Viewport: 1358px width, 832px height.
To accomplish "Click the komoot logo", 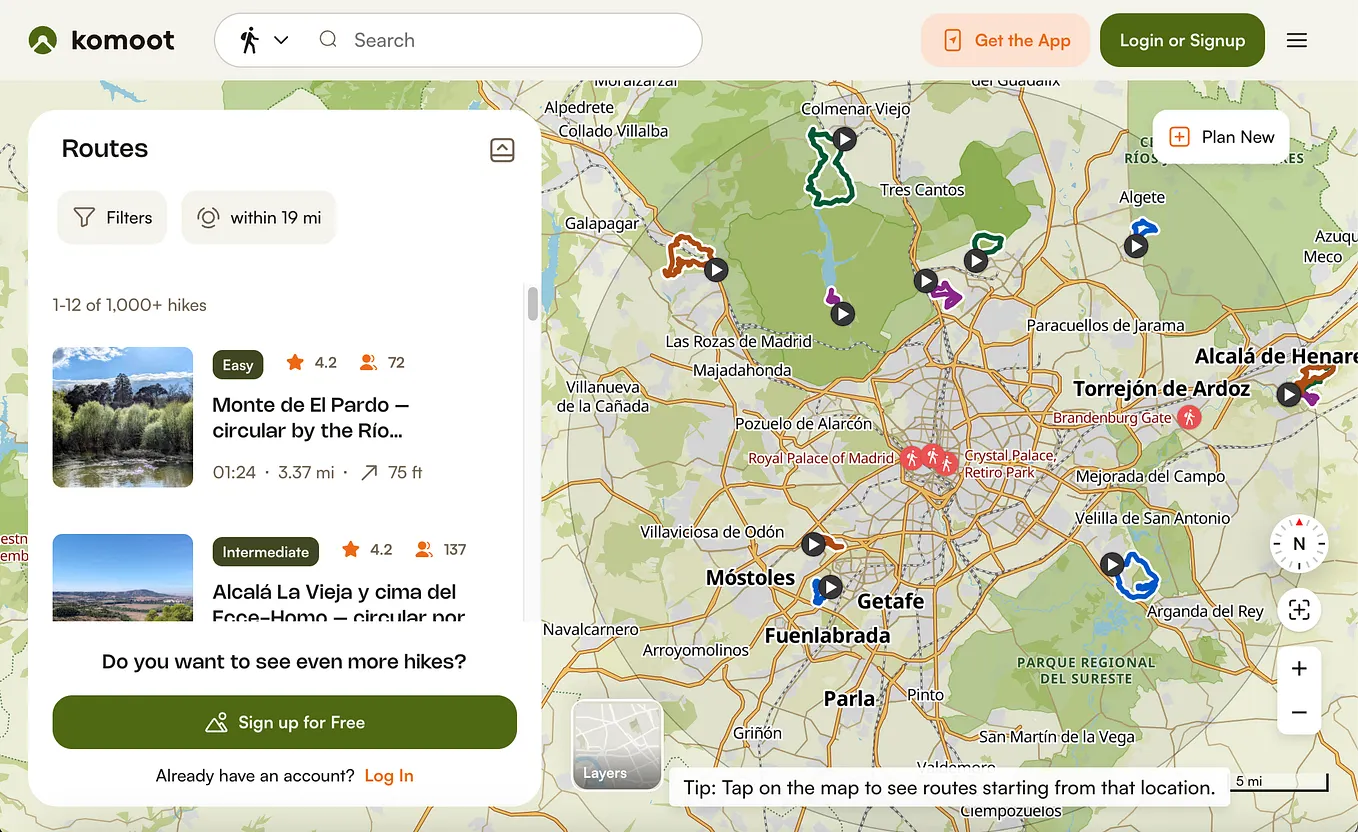I will 101,40.
